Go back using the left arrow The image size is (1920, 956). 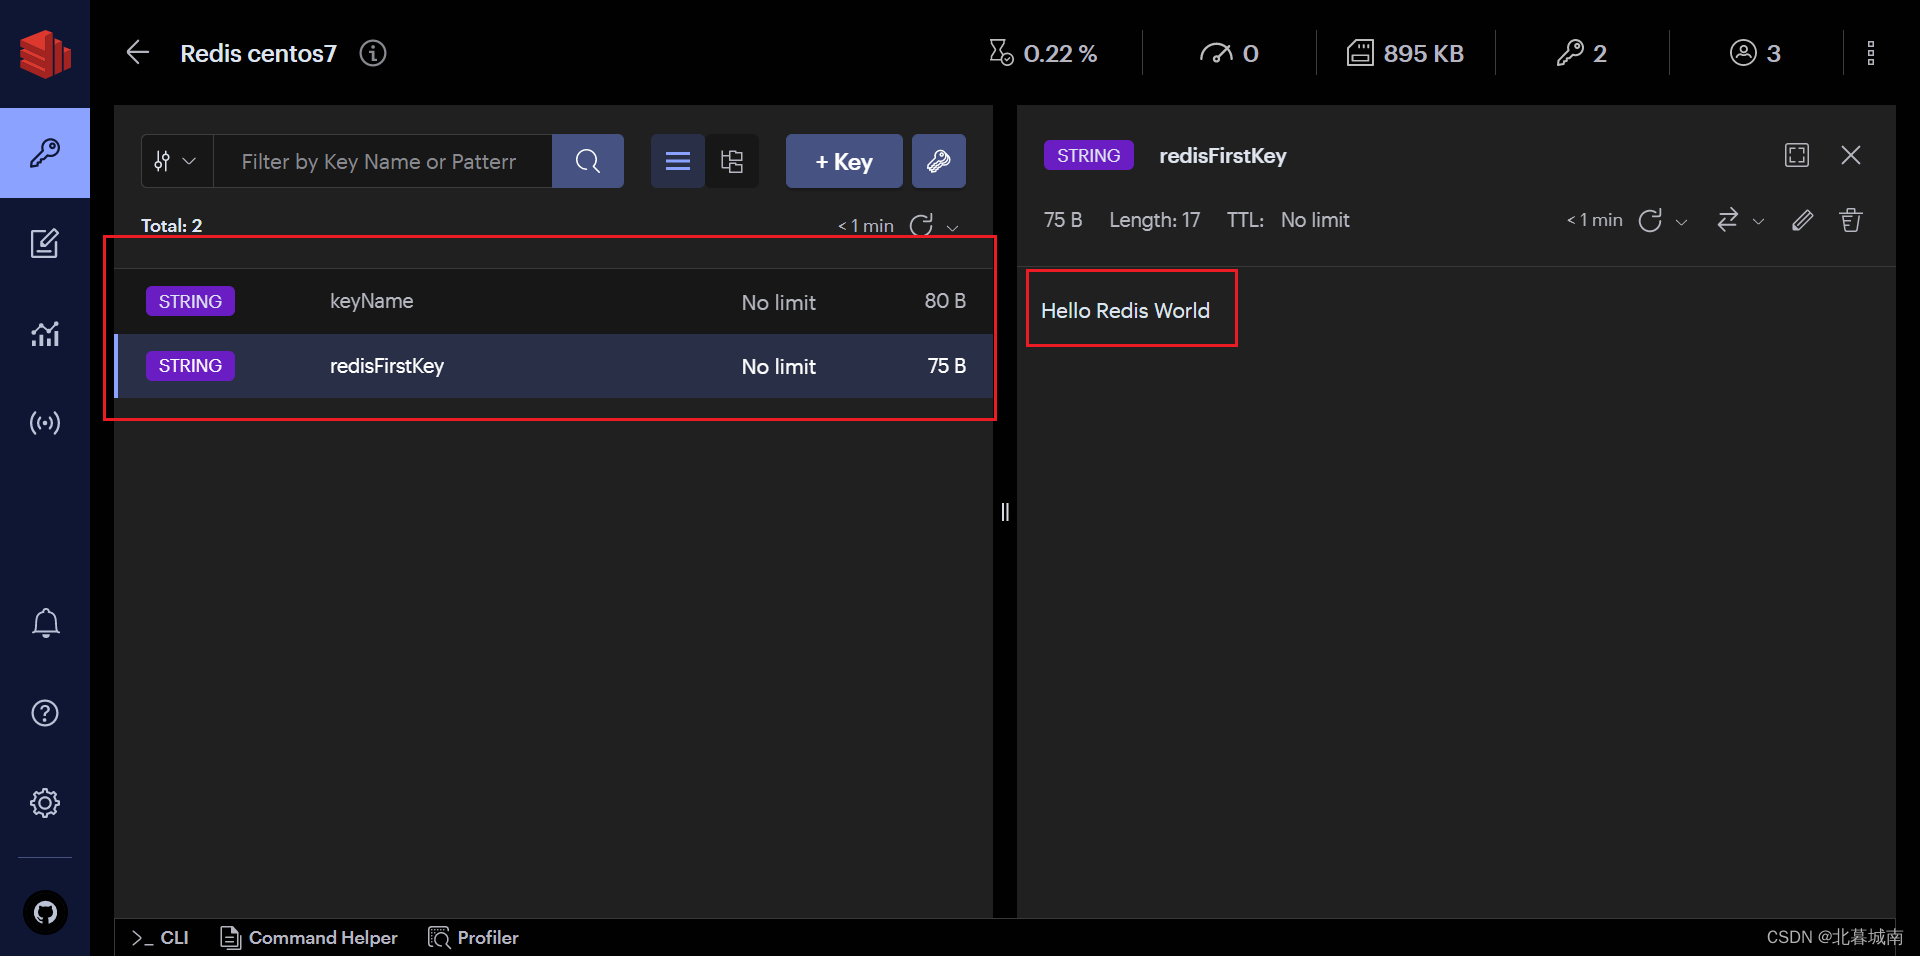(x=138, y=53)
